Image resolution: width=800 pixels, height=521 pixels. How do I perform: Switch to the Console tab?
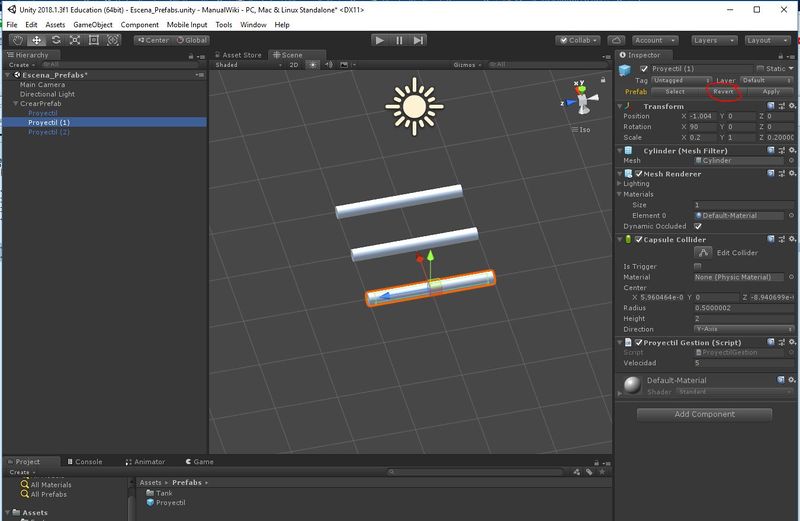(x=85, y=462)
